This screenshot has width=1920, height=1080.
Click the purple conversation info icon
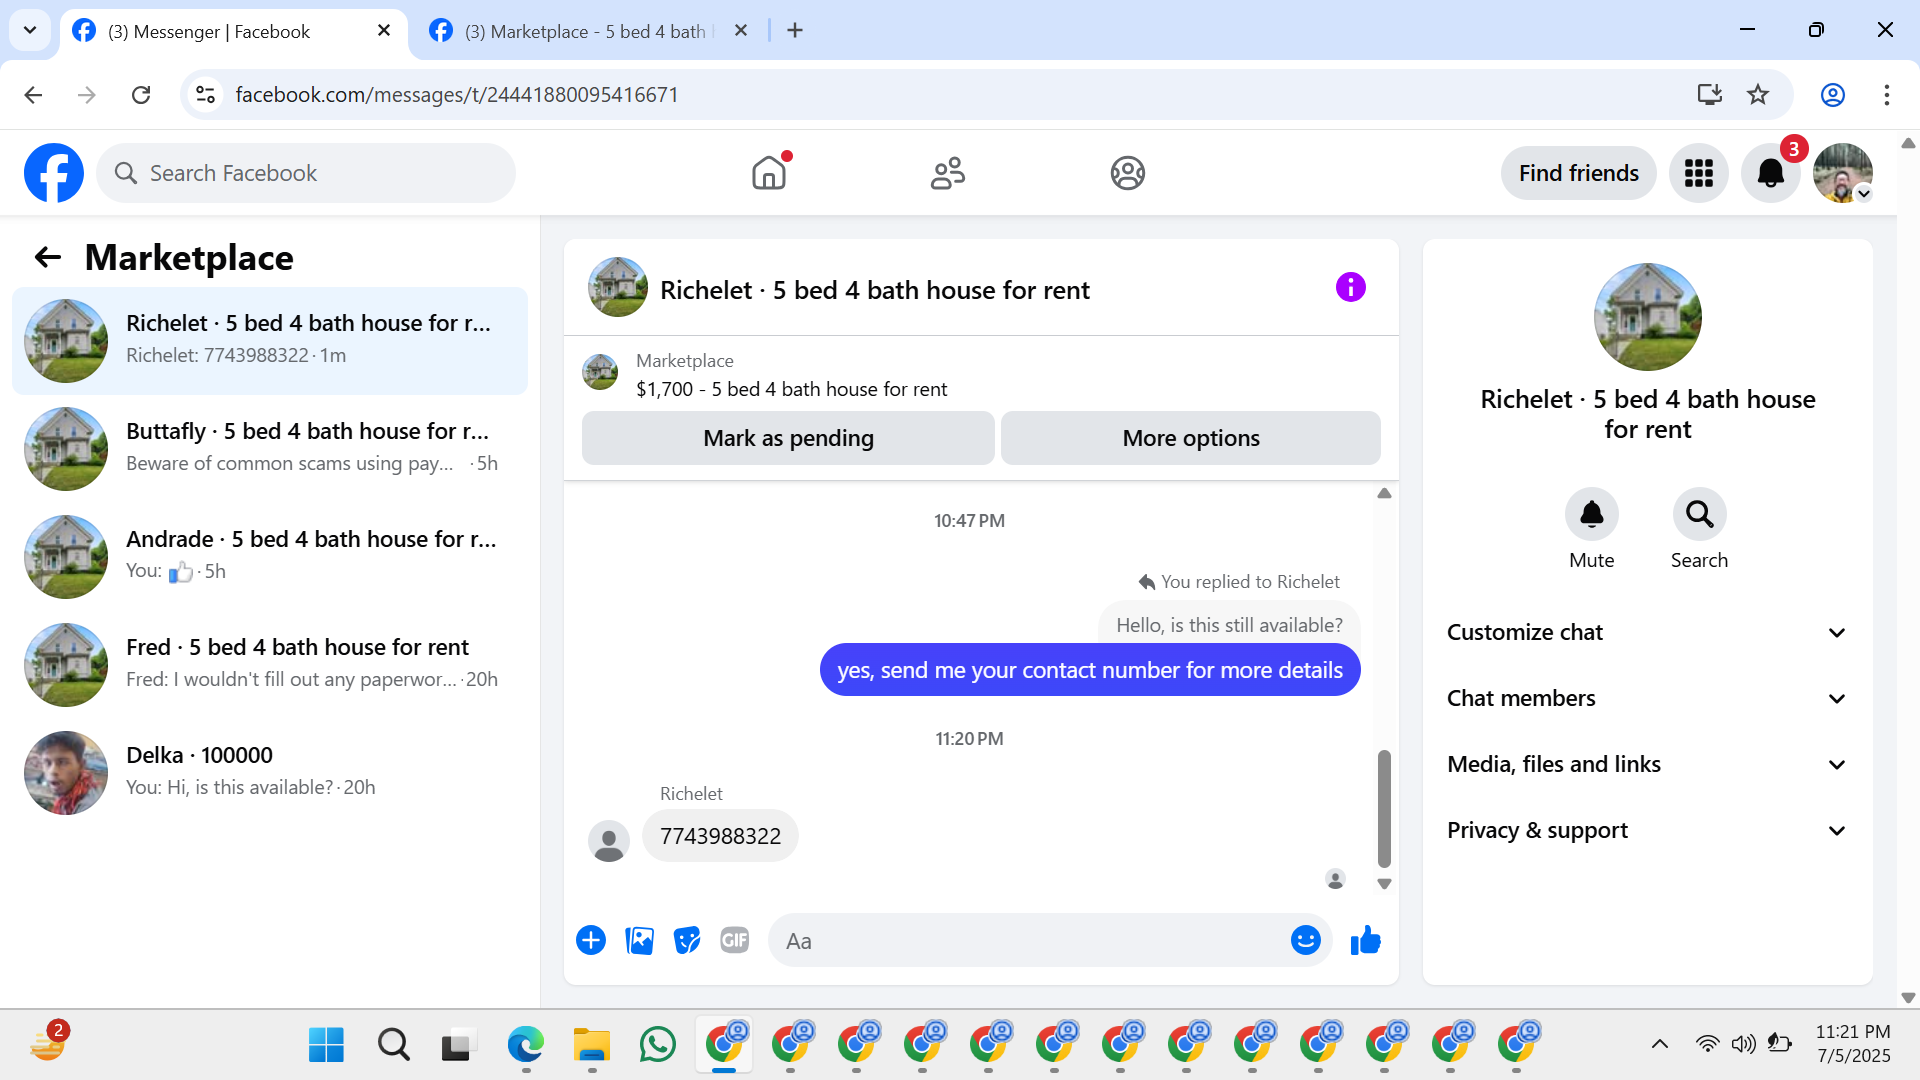(x=1350, y=288)
